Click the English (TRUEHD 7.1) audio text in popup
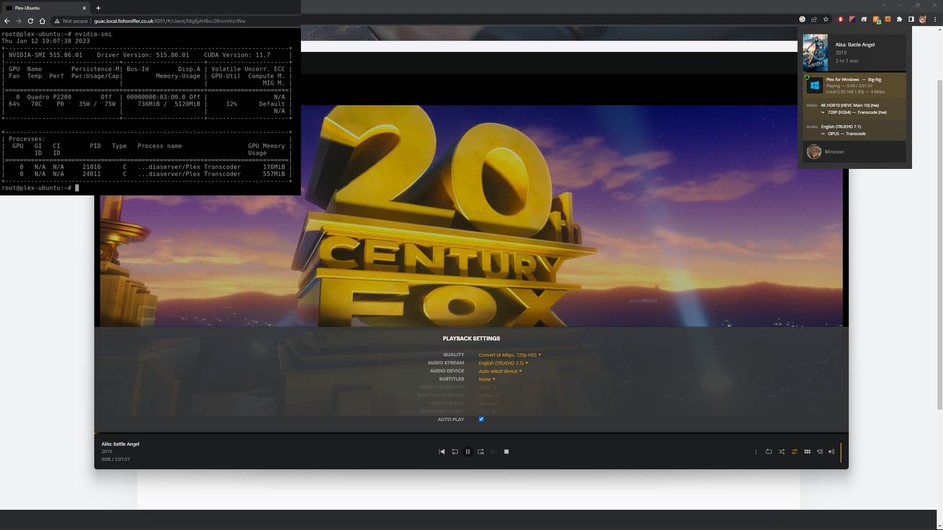Image resolution: width=943 pixels, height=530 pixels. pos(841,127)
